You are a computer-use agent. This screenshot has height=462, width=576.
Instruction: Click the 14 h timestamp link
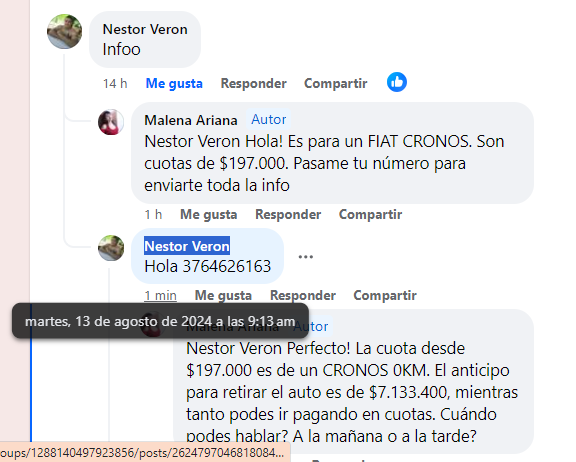(x=115, y=84)
